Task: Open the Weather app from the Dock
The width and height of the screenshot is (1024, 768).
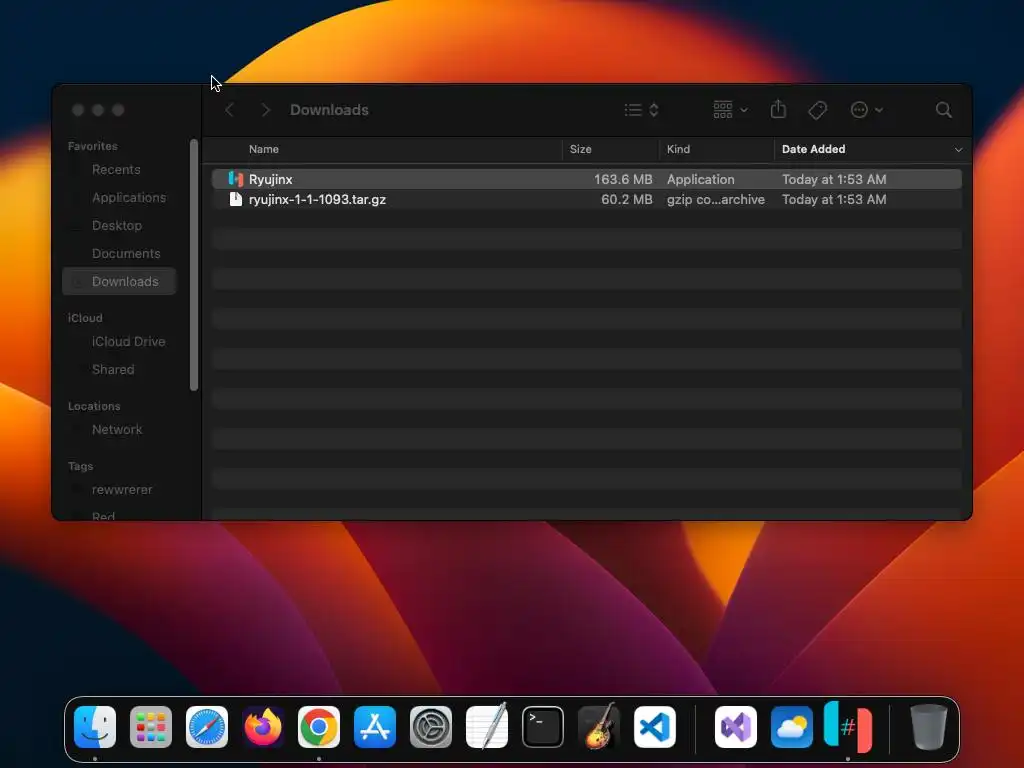Action: click(x=792, y=726)
